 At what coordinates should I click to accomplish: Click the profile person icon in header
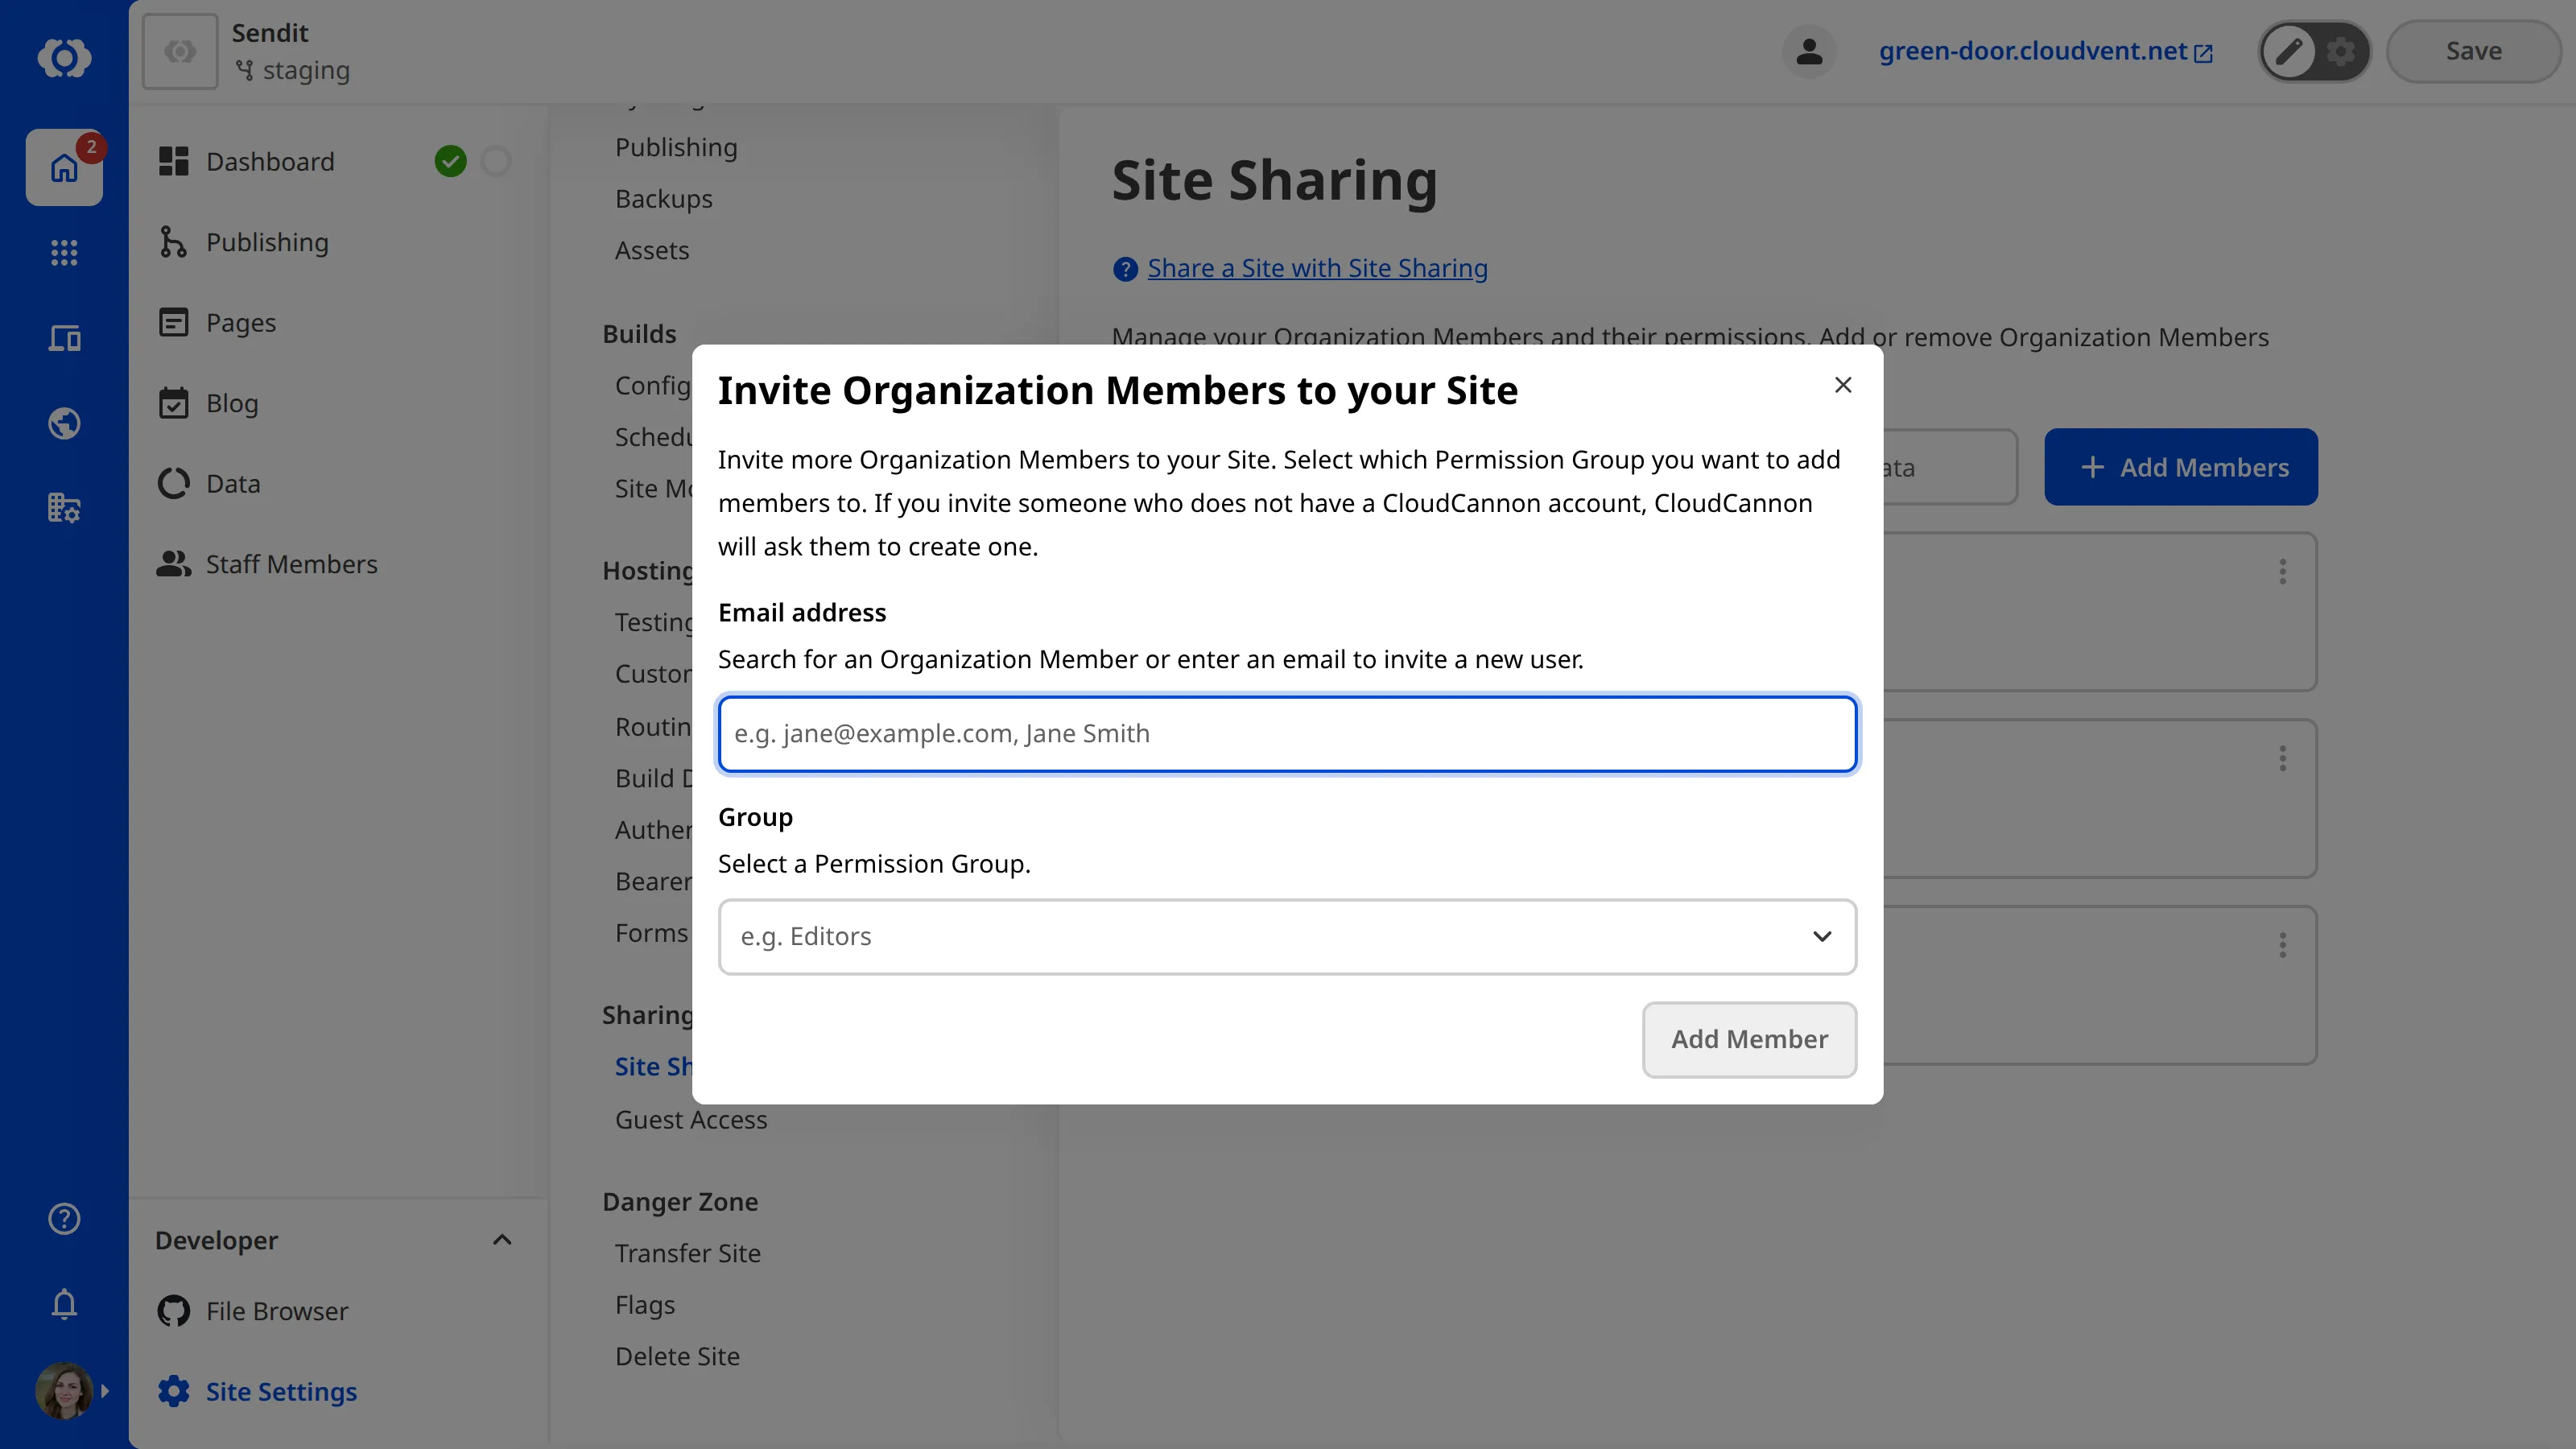(x=1808, y=51)
